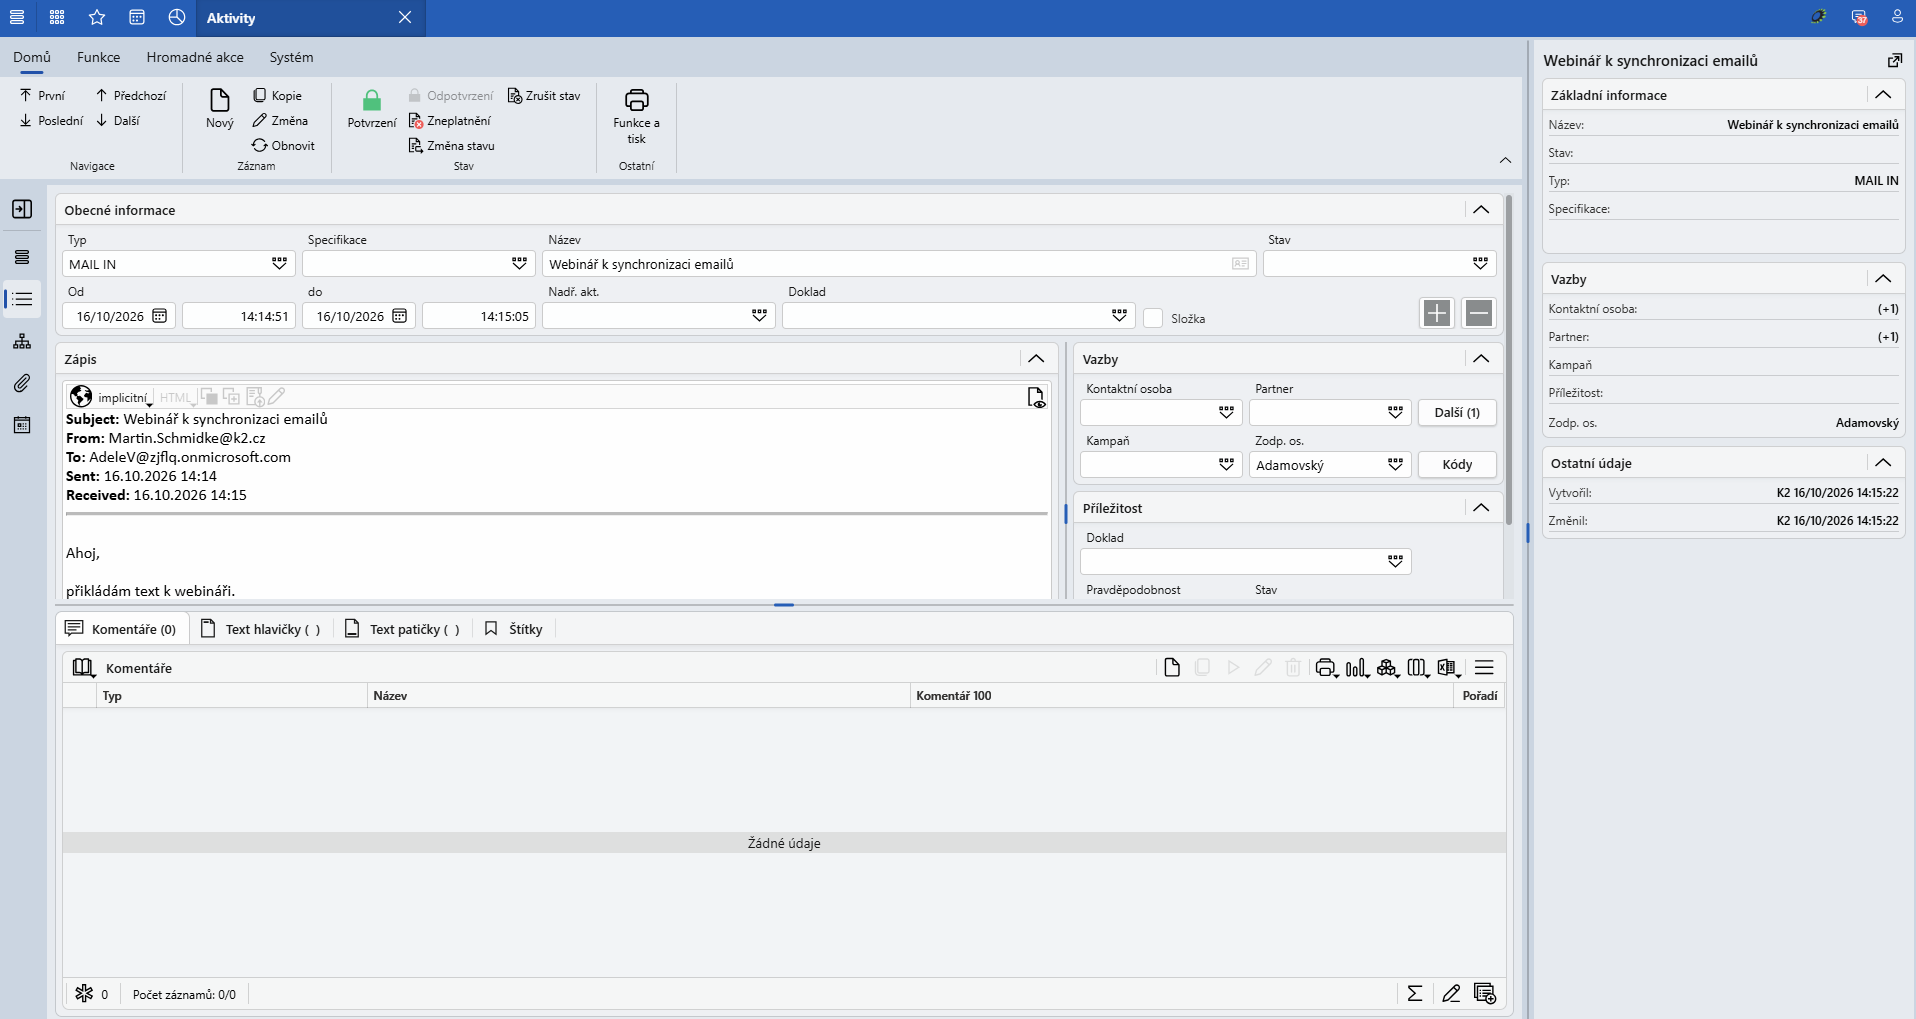Open the history clock icon in title bar
Screen dimensions: 1916x1019
click(x=177, y=17)
